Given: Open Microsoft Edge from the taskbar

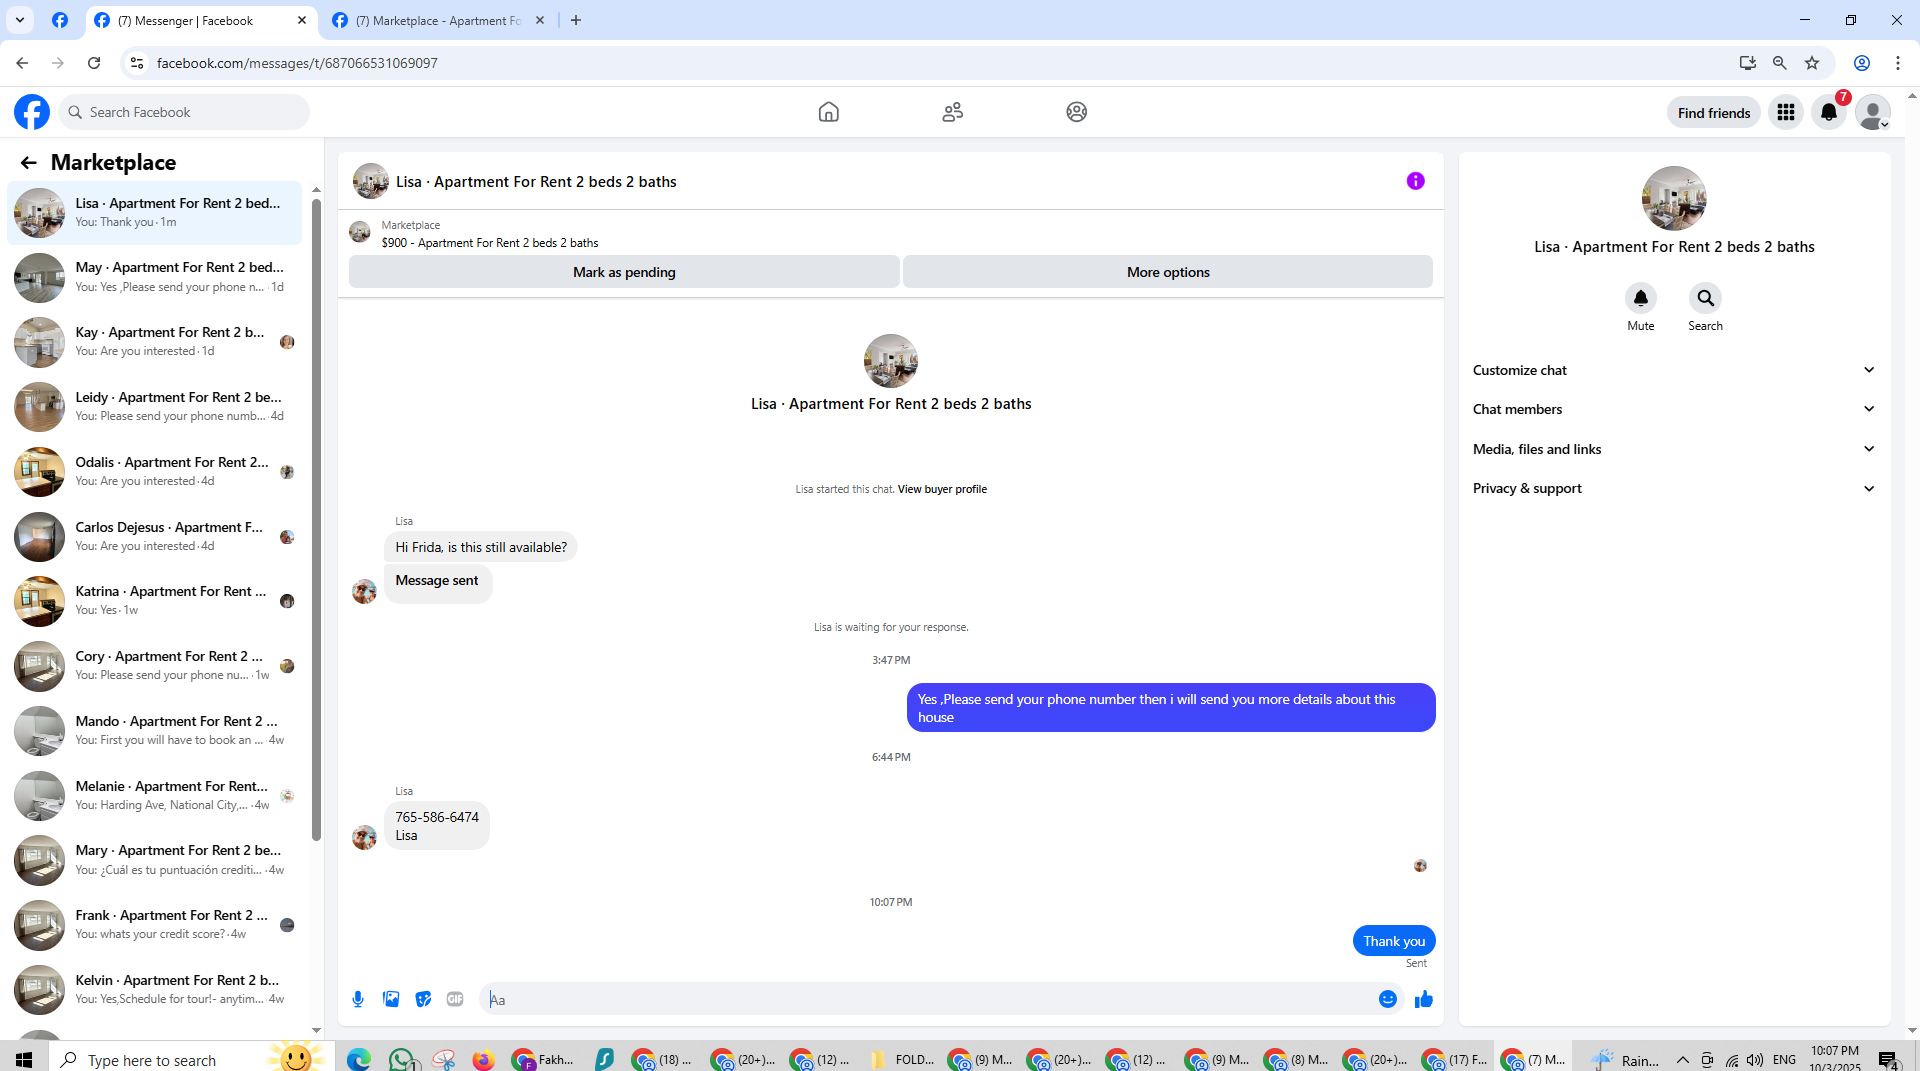Looking at the screenshot, I should pyautogui.click(x=358, y=1059).
